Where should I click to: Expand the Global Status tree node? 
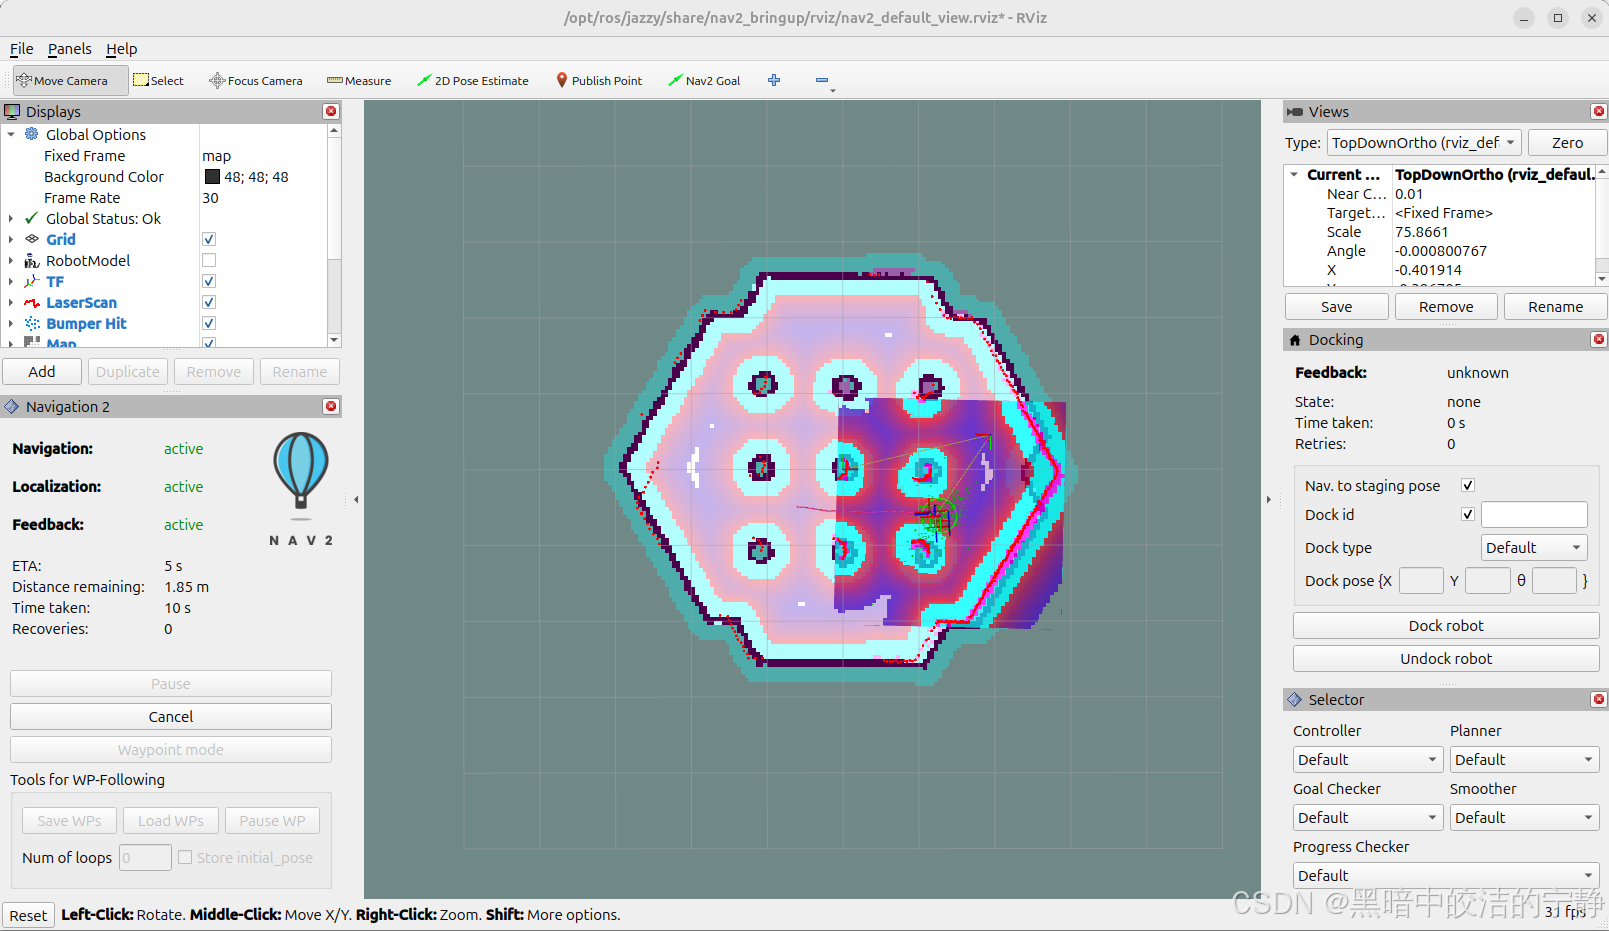pos(11,218)
